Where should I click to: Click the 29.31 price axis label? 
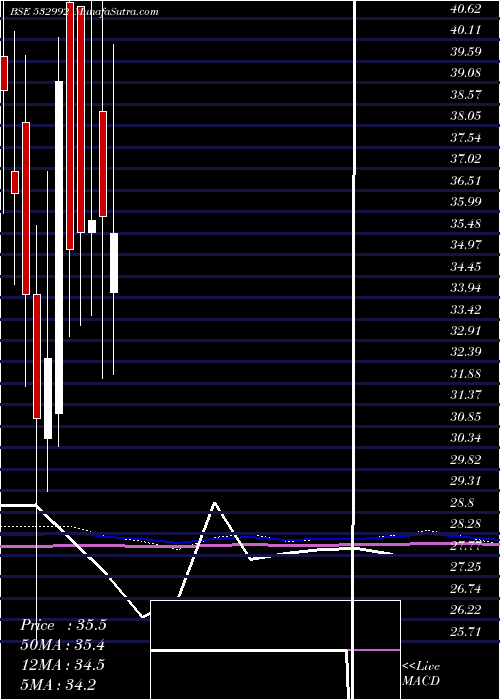click(466, 481)
